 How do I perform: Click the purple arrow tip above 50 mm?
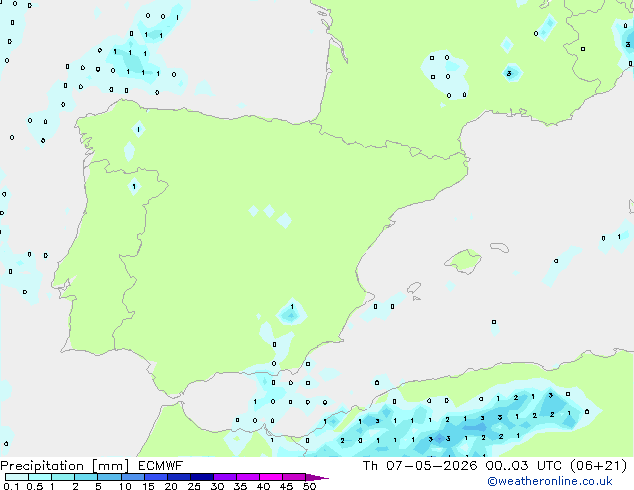coord(317,477)
